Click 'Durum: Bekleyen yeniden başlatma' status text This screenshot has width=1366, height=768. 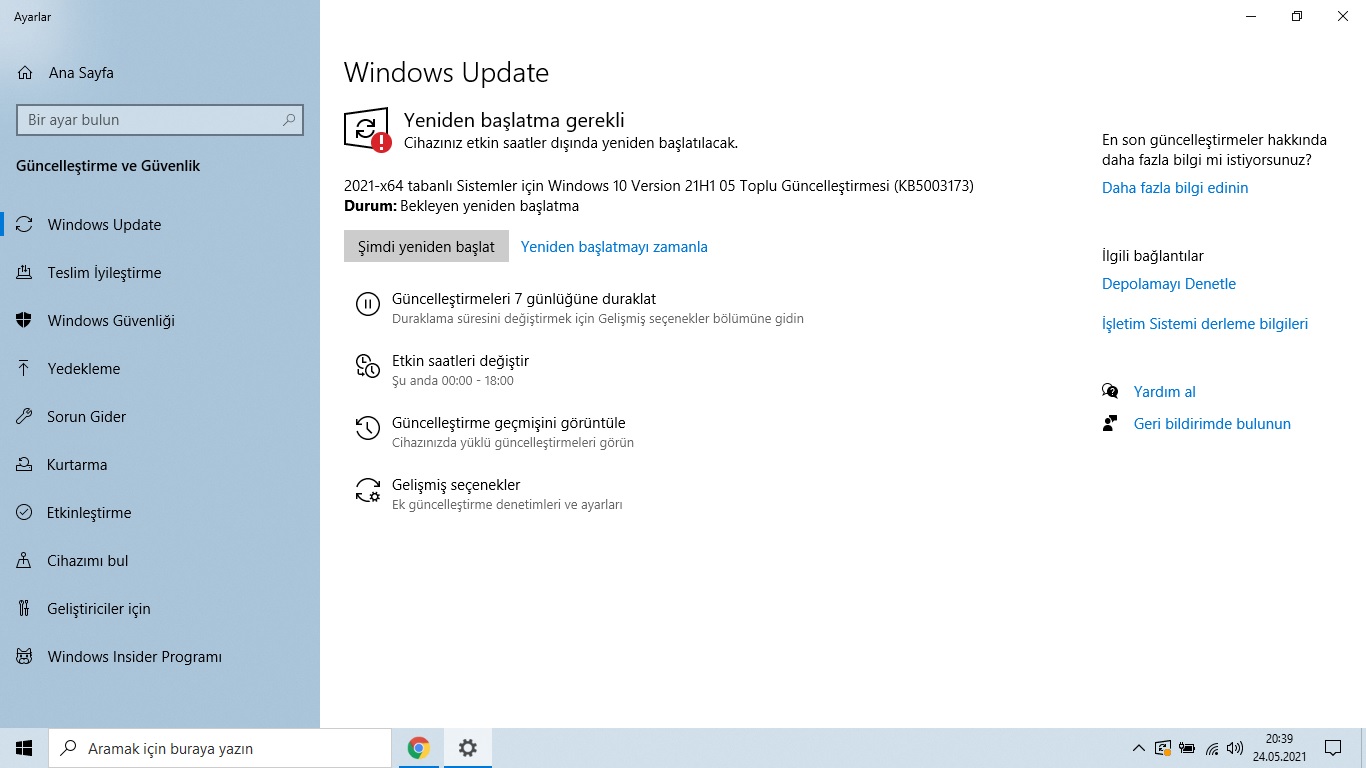[x=461, y=206]
